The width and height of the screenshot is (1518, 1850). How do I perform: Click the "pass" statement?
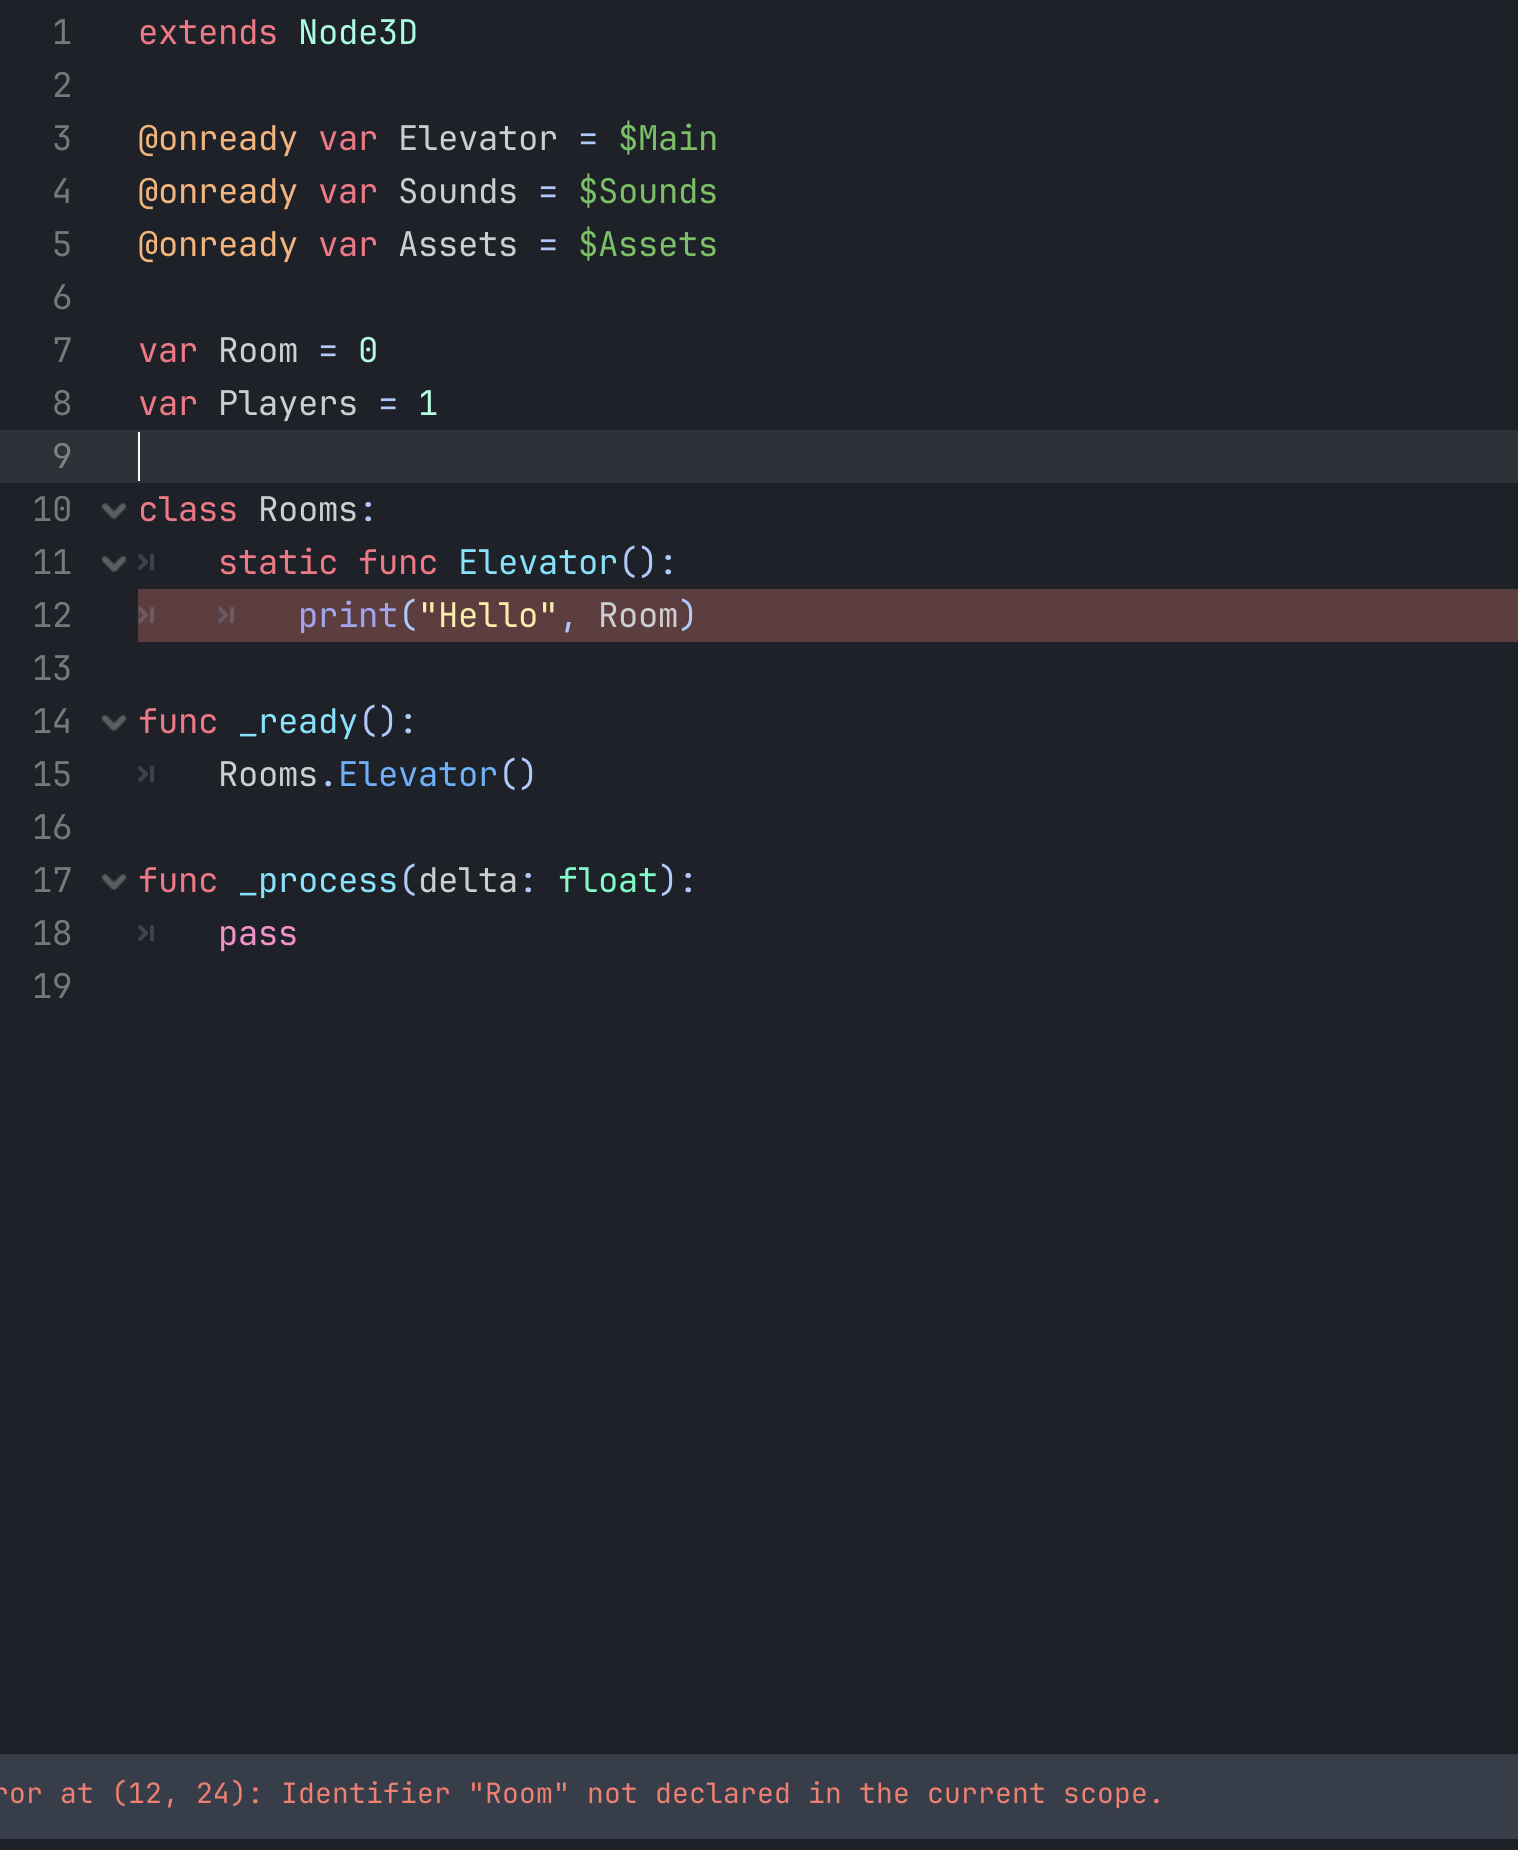click(258, 934)
